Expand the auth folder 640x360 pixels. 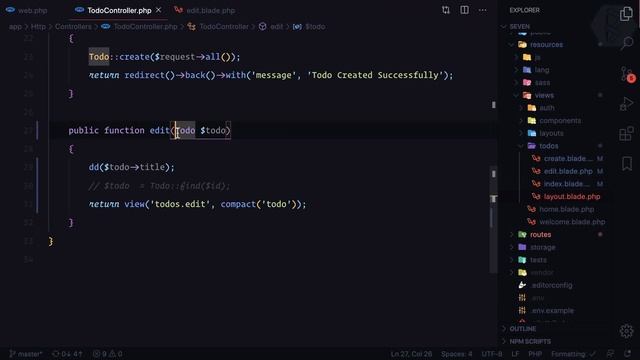(x=547, y=108)
